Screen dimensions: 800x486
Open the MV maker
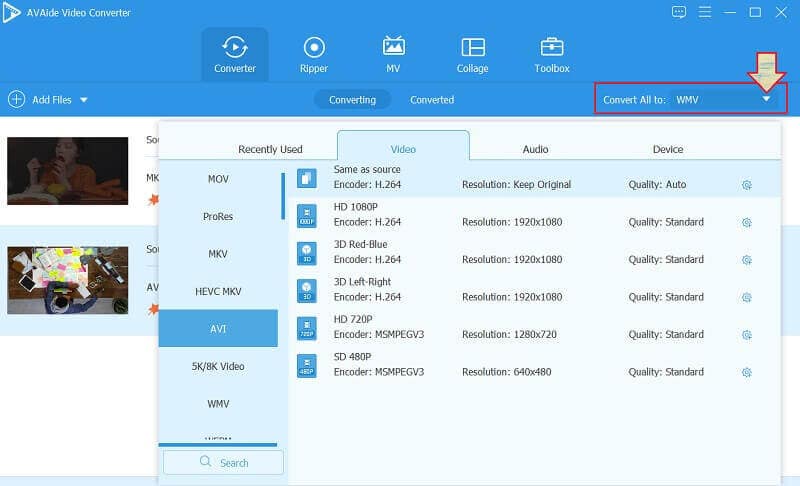coord(393,55)
